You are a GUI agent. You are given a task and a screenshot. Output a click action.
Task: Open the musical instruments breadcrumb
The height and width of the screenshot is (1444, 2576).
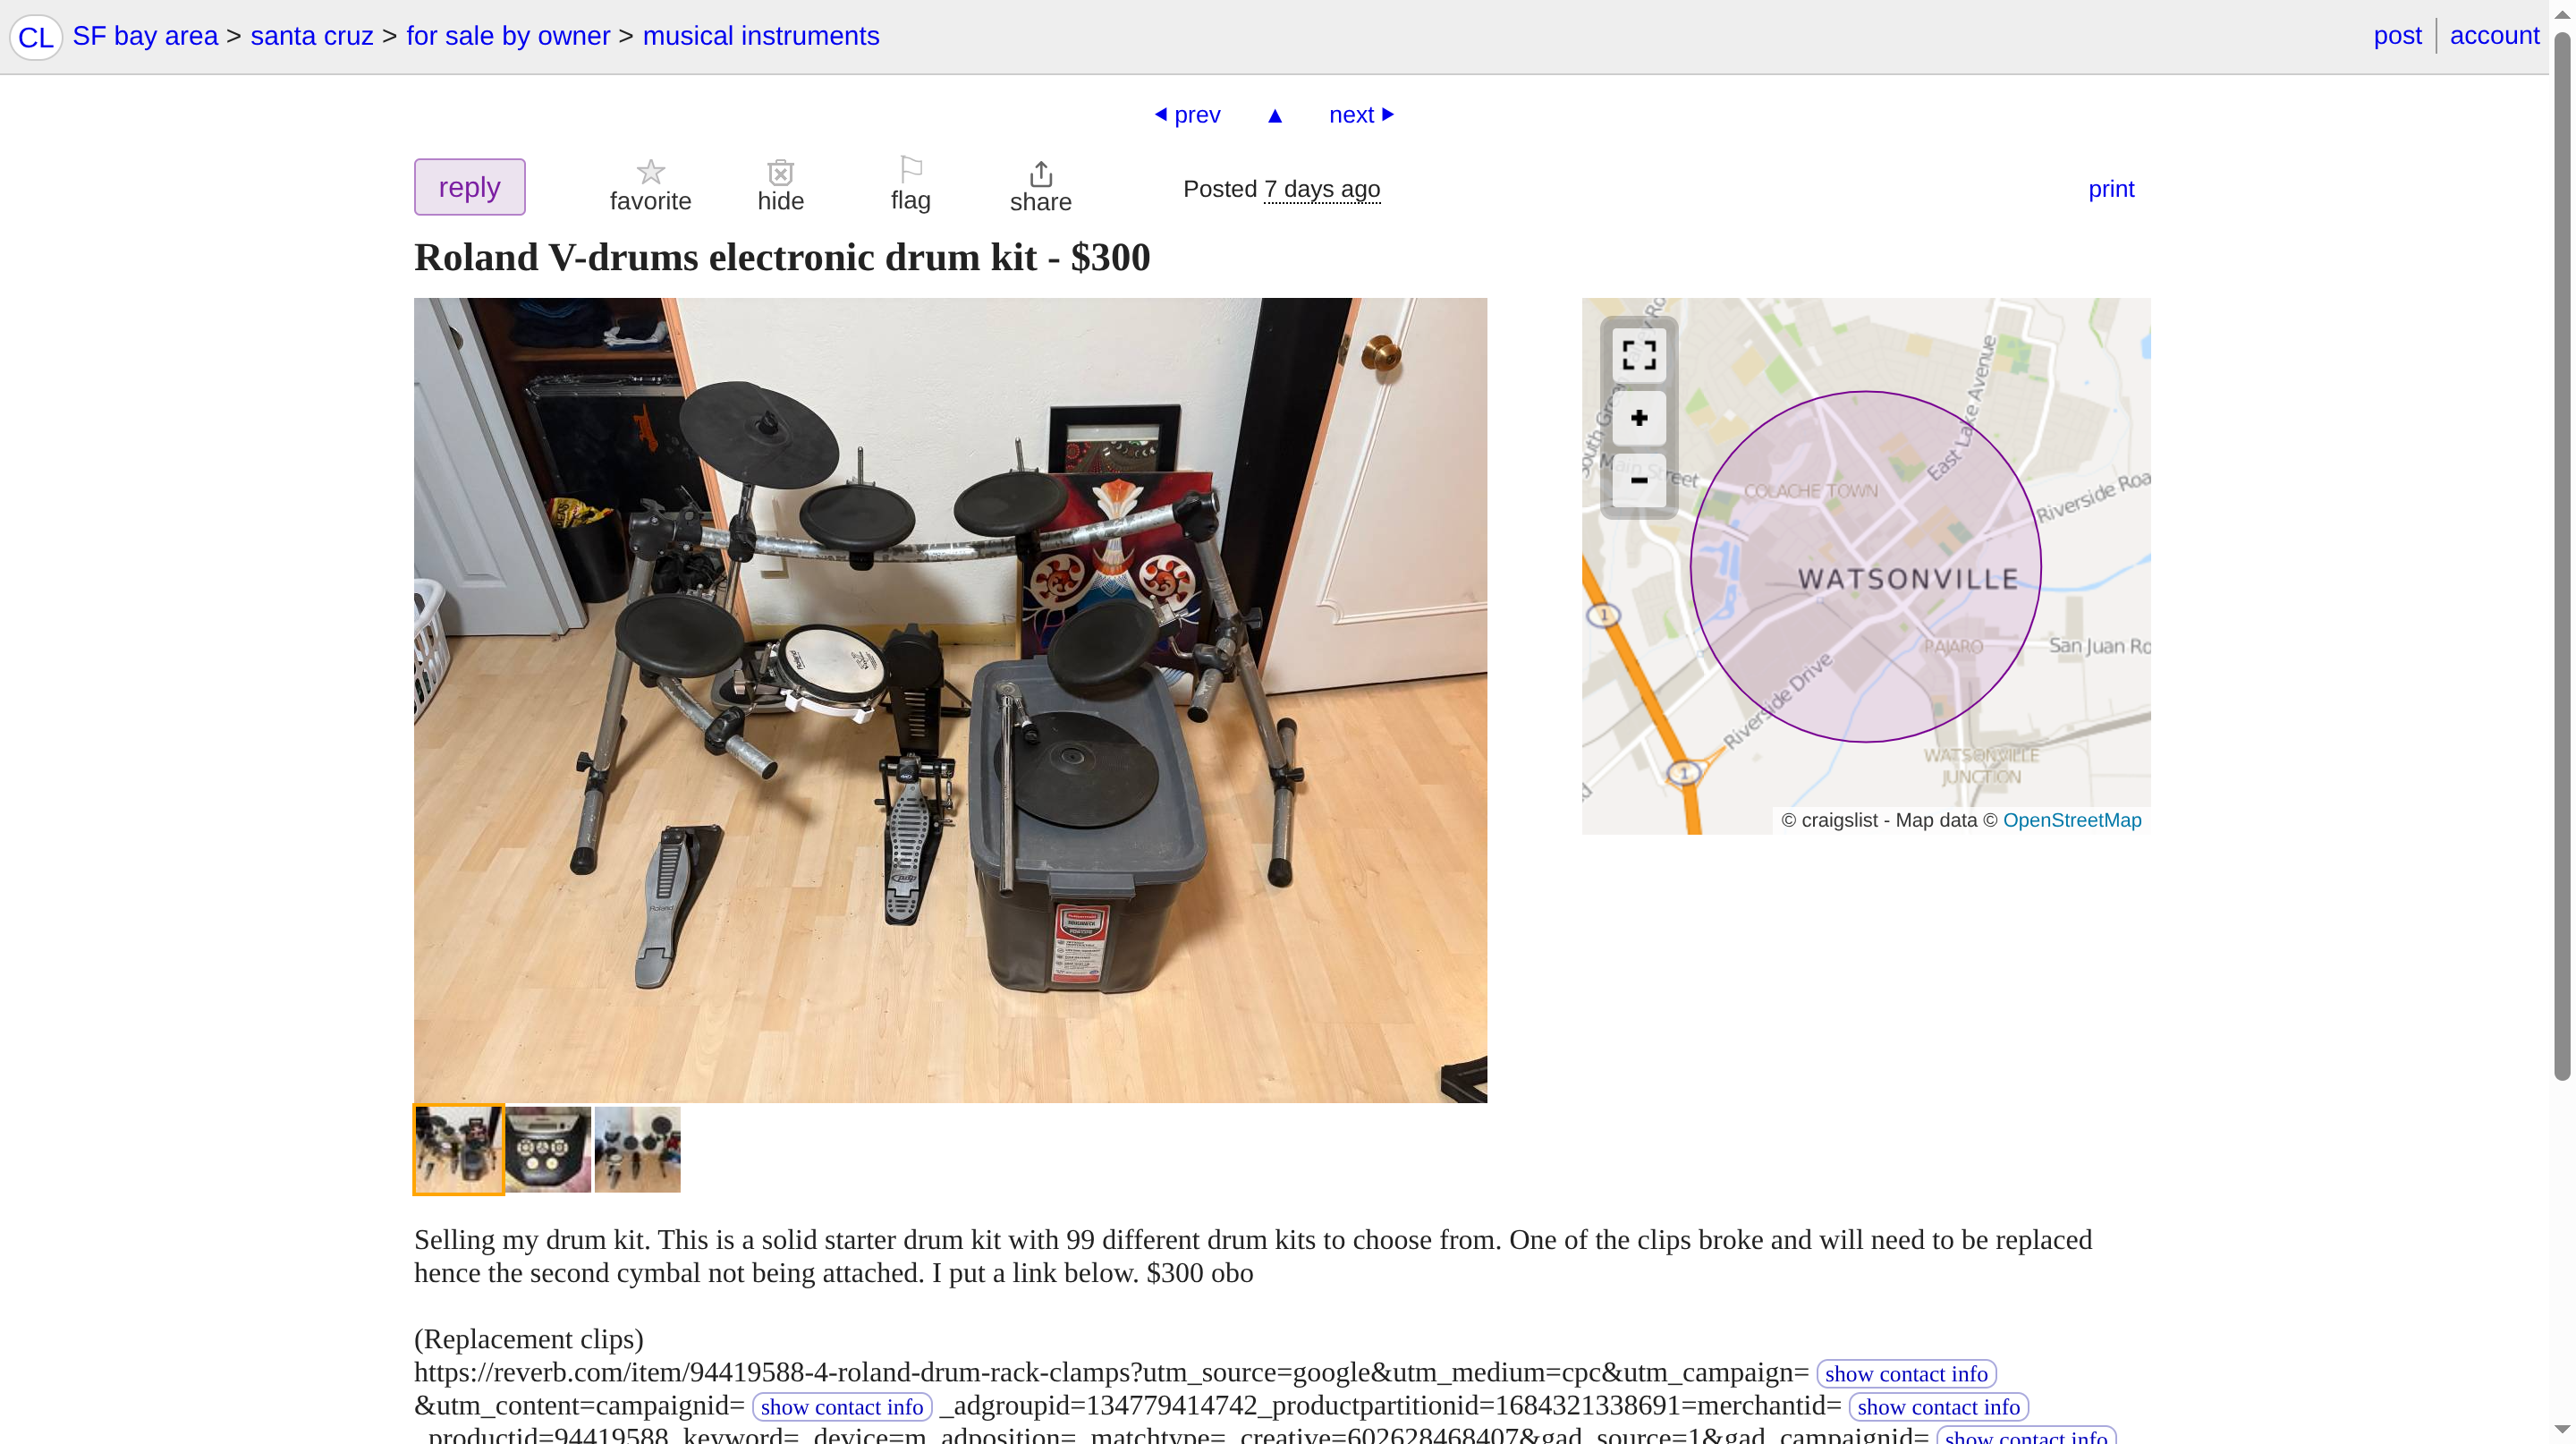pos(760,36)
